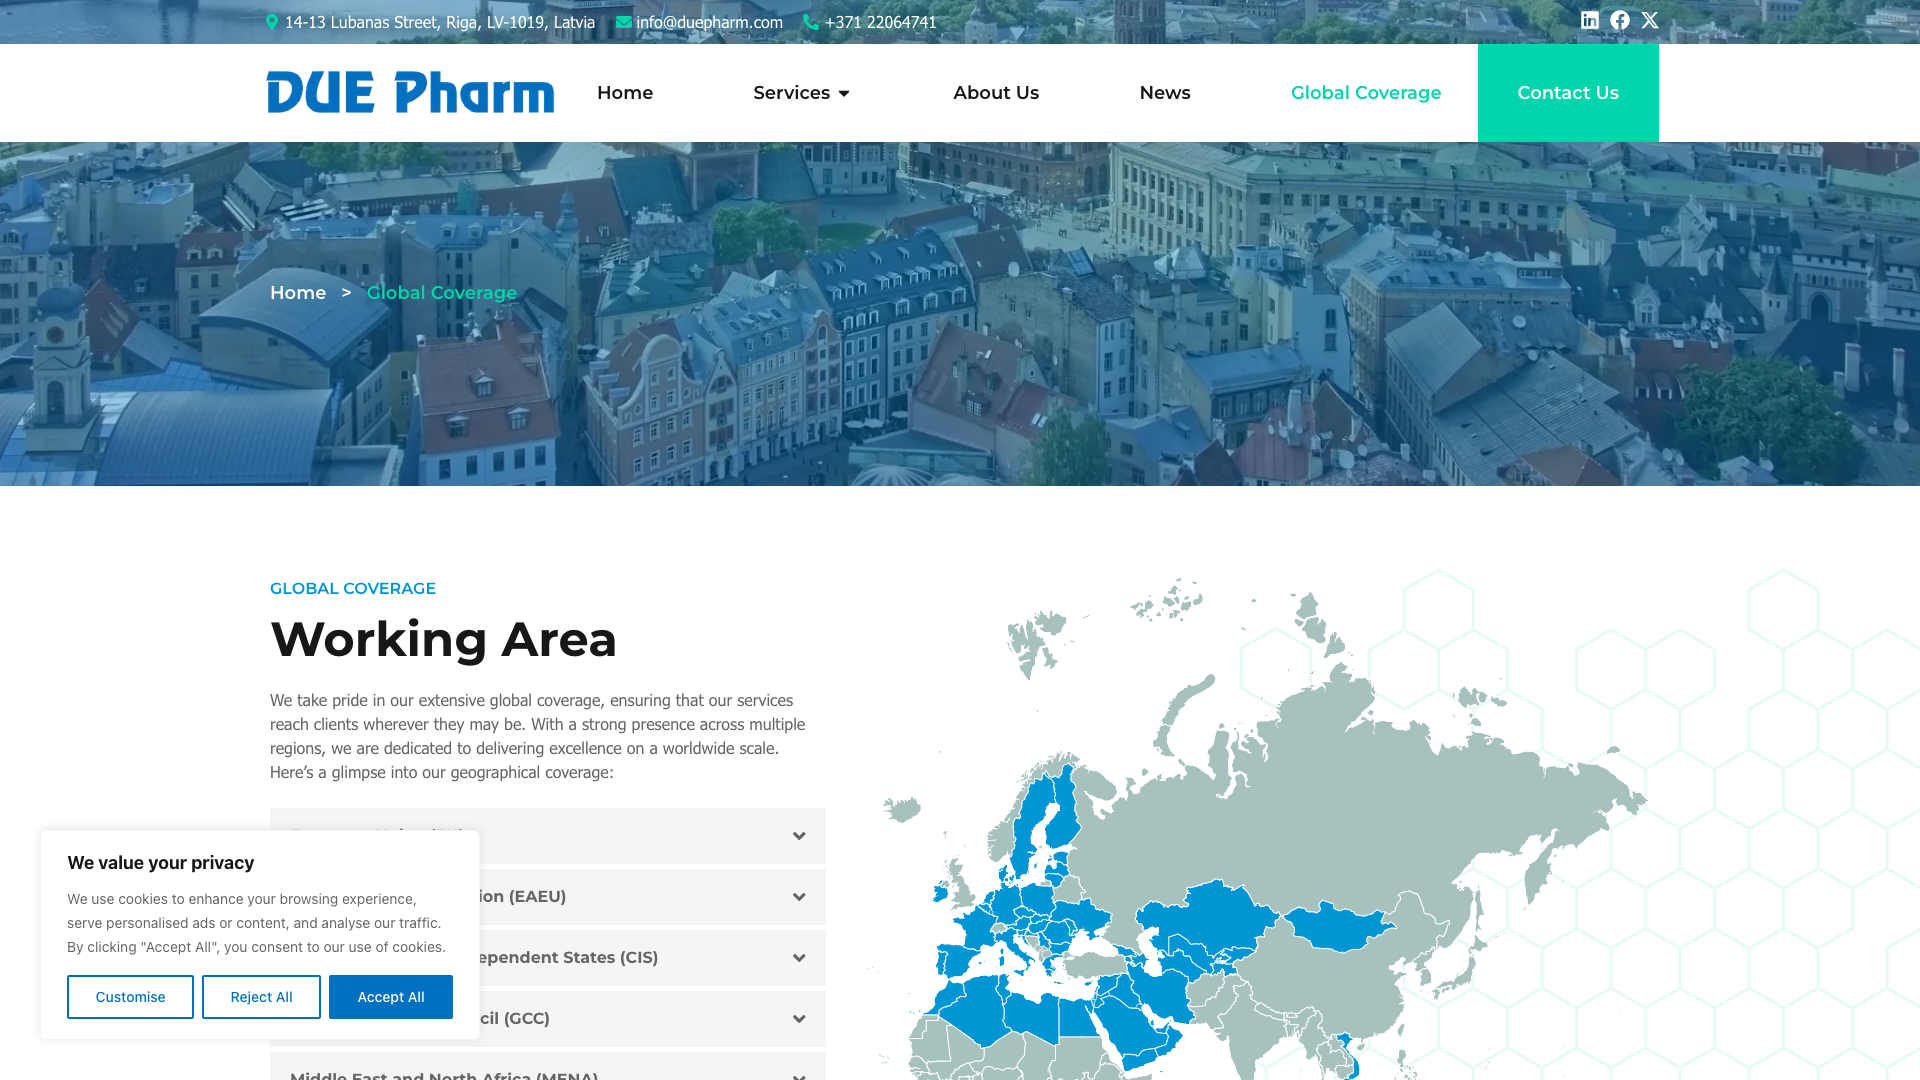This screenshot has width=1920, height=1080.
Task: Expand the CIS accordion chevron
Action: pyautogui.click(x=799, y=958)
